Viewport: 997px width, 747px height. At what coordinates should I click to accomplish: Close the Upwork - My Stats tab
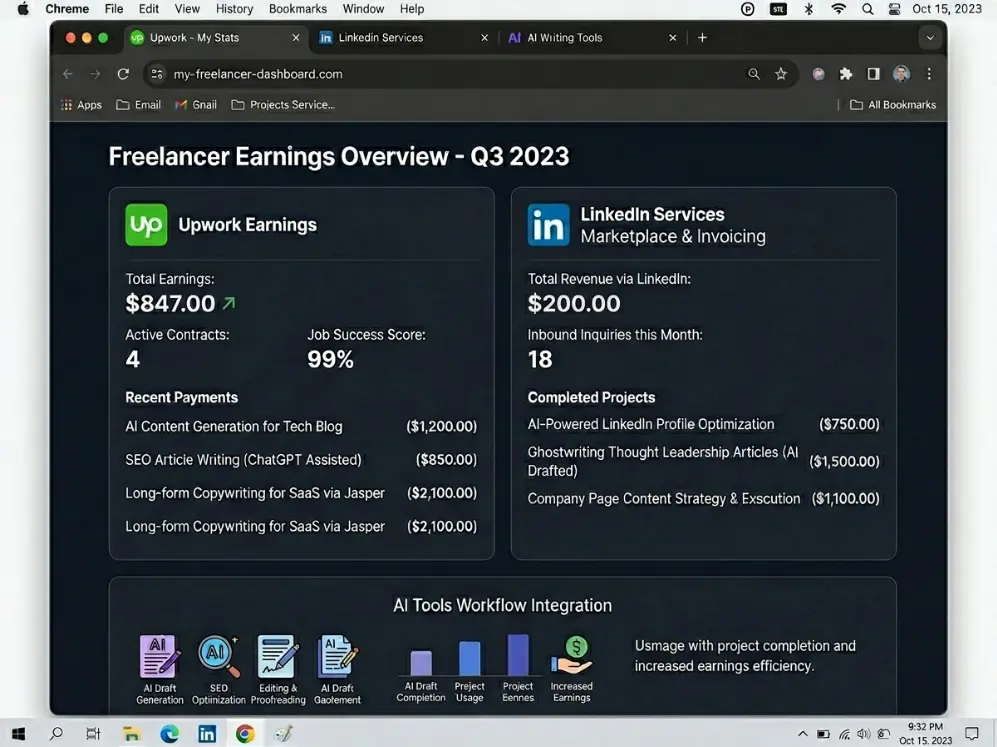pos(296,38)
